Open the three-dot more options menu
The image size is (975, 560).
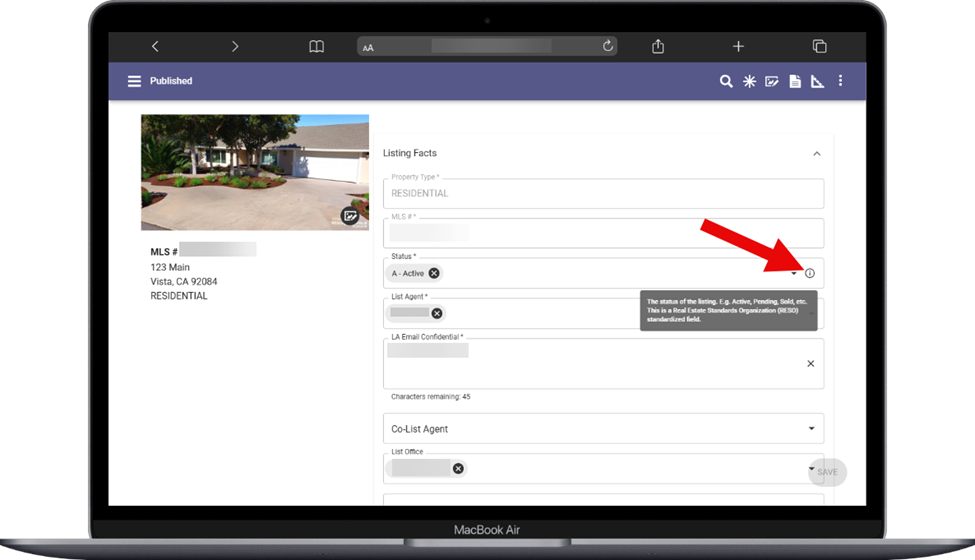[840, 81]
